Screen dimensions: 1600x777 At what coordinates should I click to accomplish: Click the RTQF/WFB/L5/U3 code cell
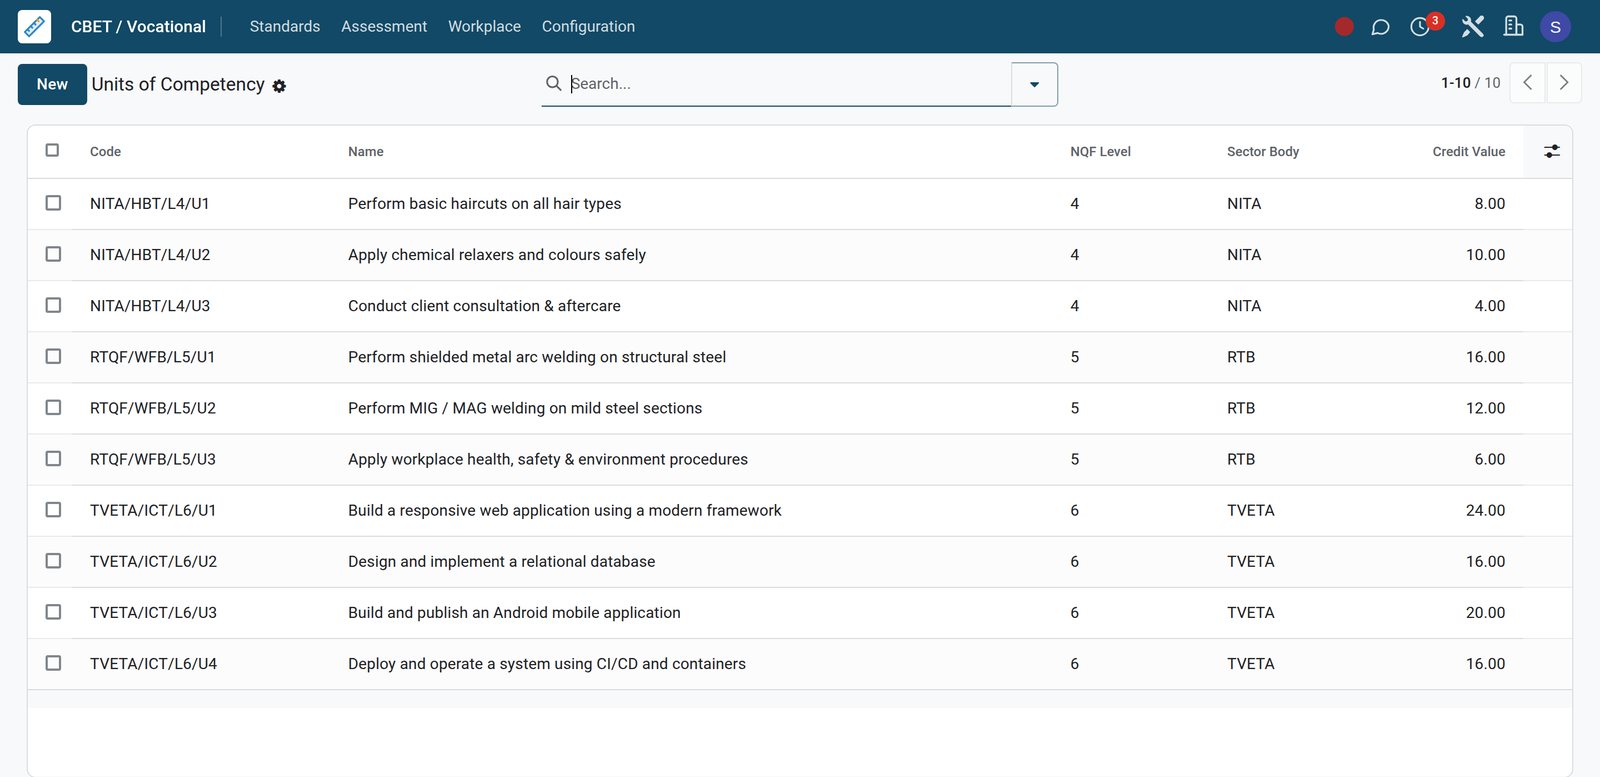(x=153, y=459)
